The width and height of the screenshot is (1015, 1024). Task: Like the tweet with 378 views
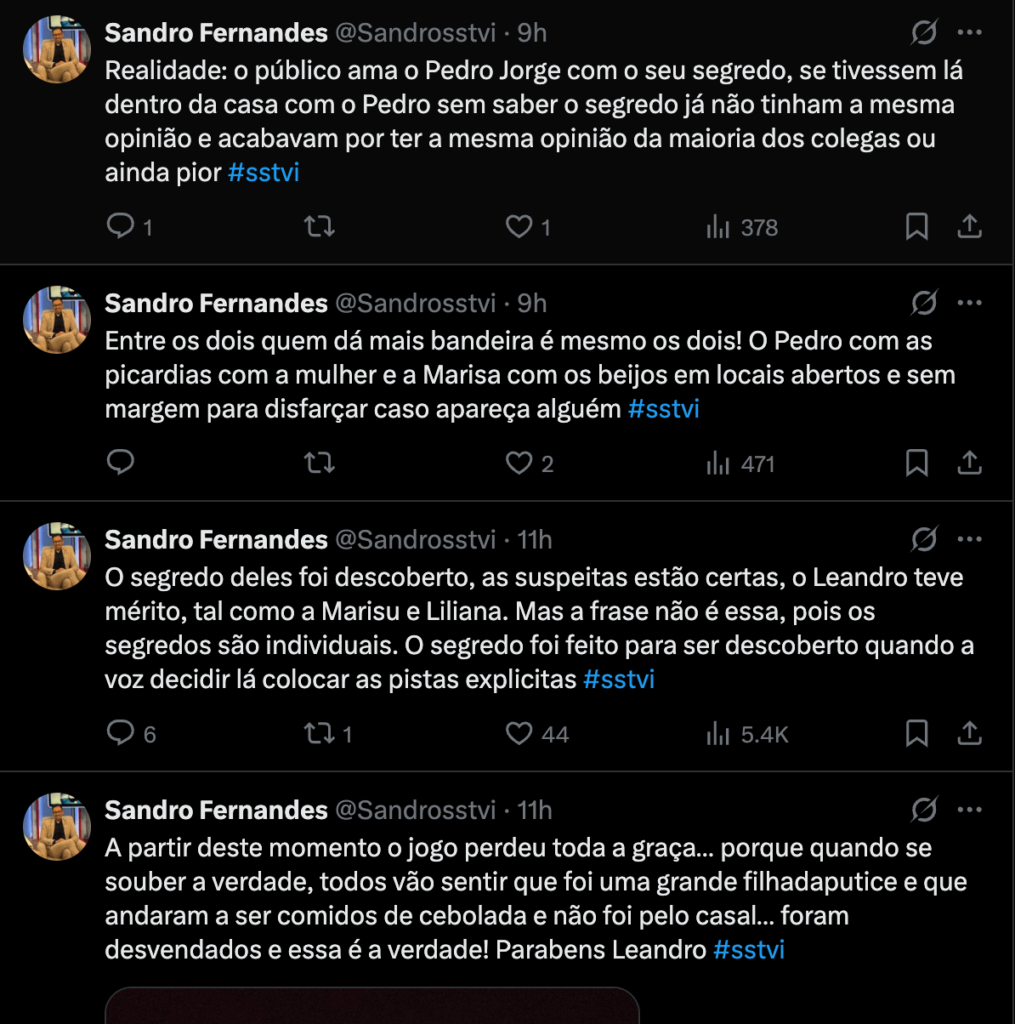pos(519,227)
